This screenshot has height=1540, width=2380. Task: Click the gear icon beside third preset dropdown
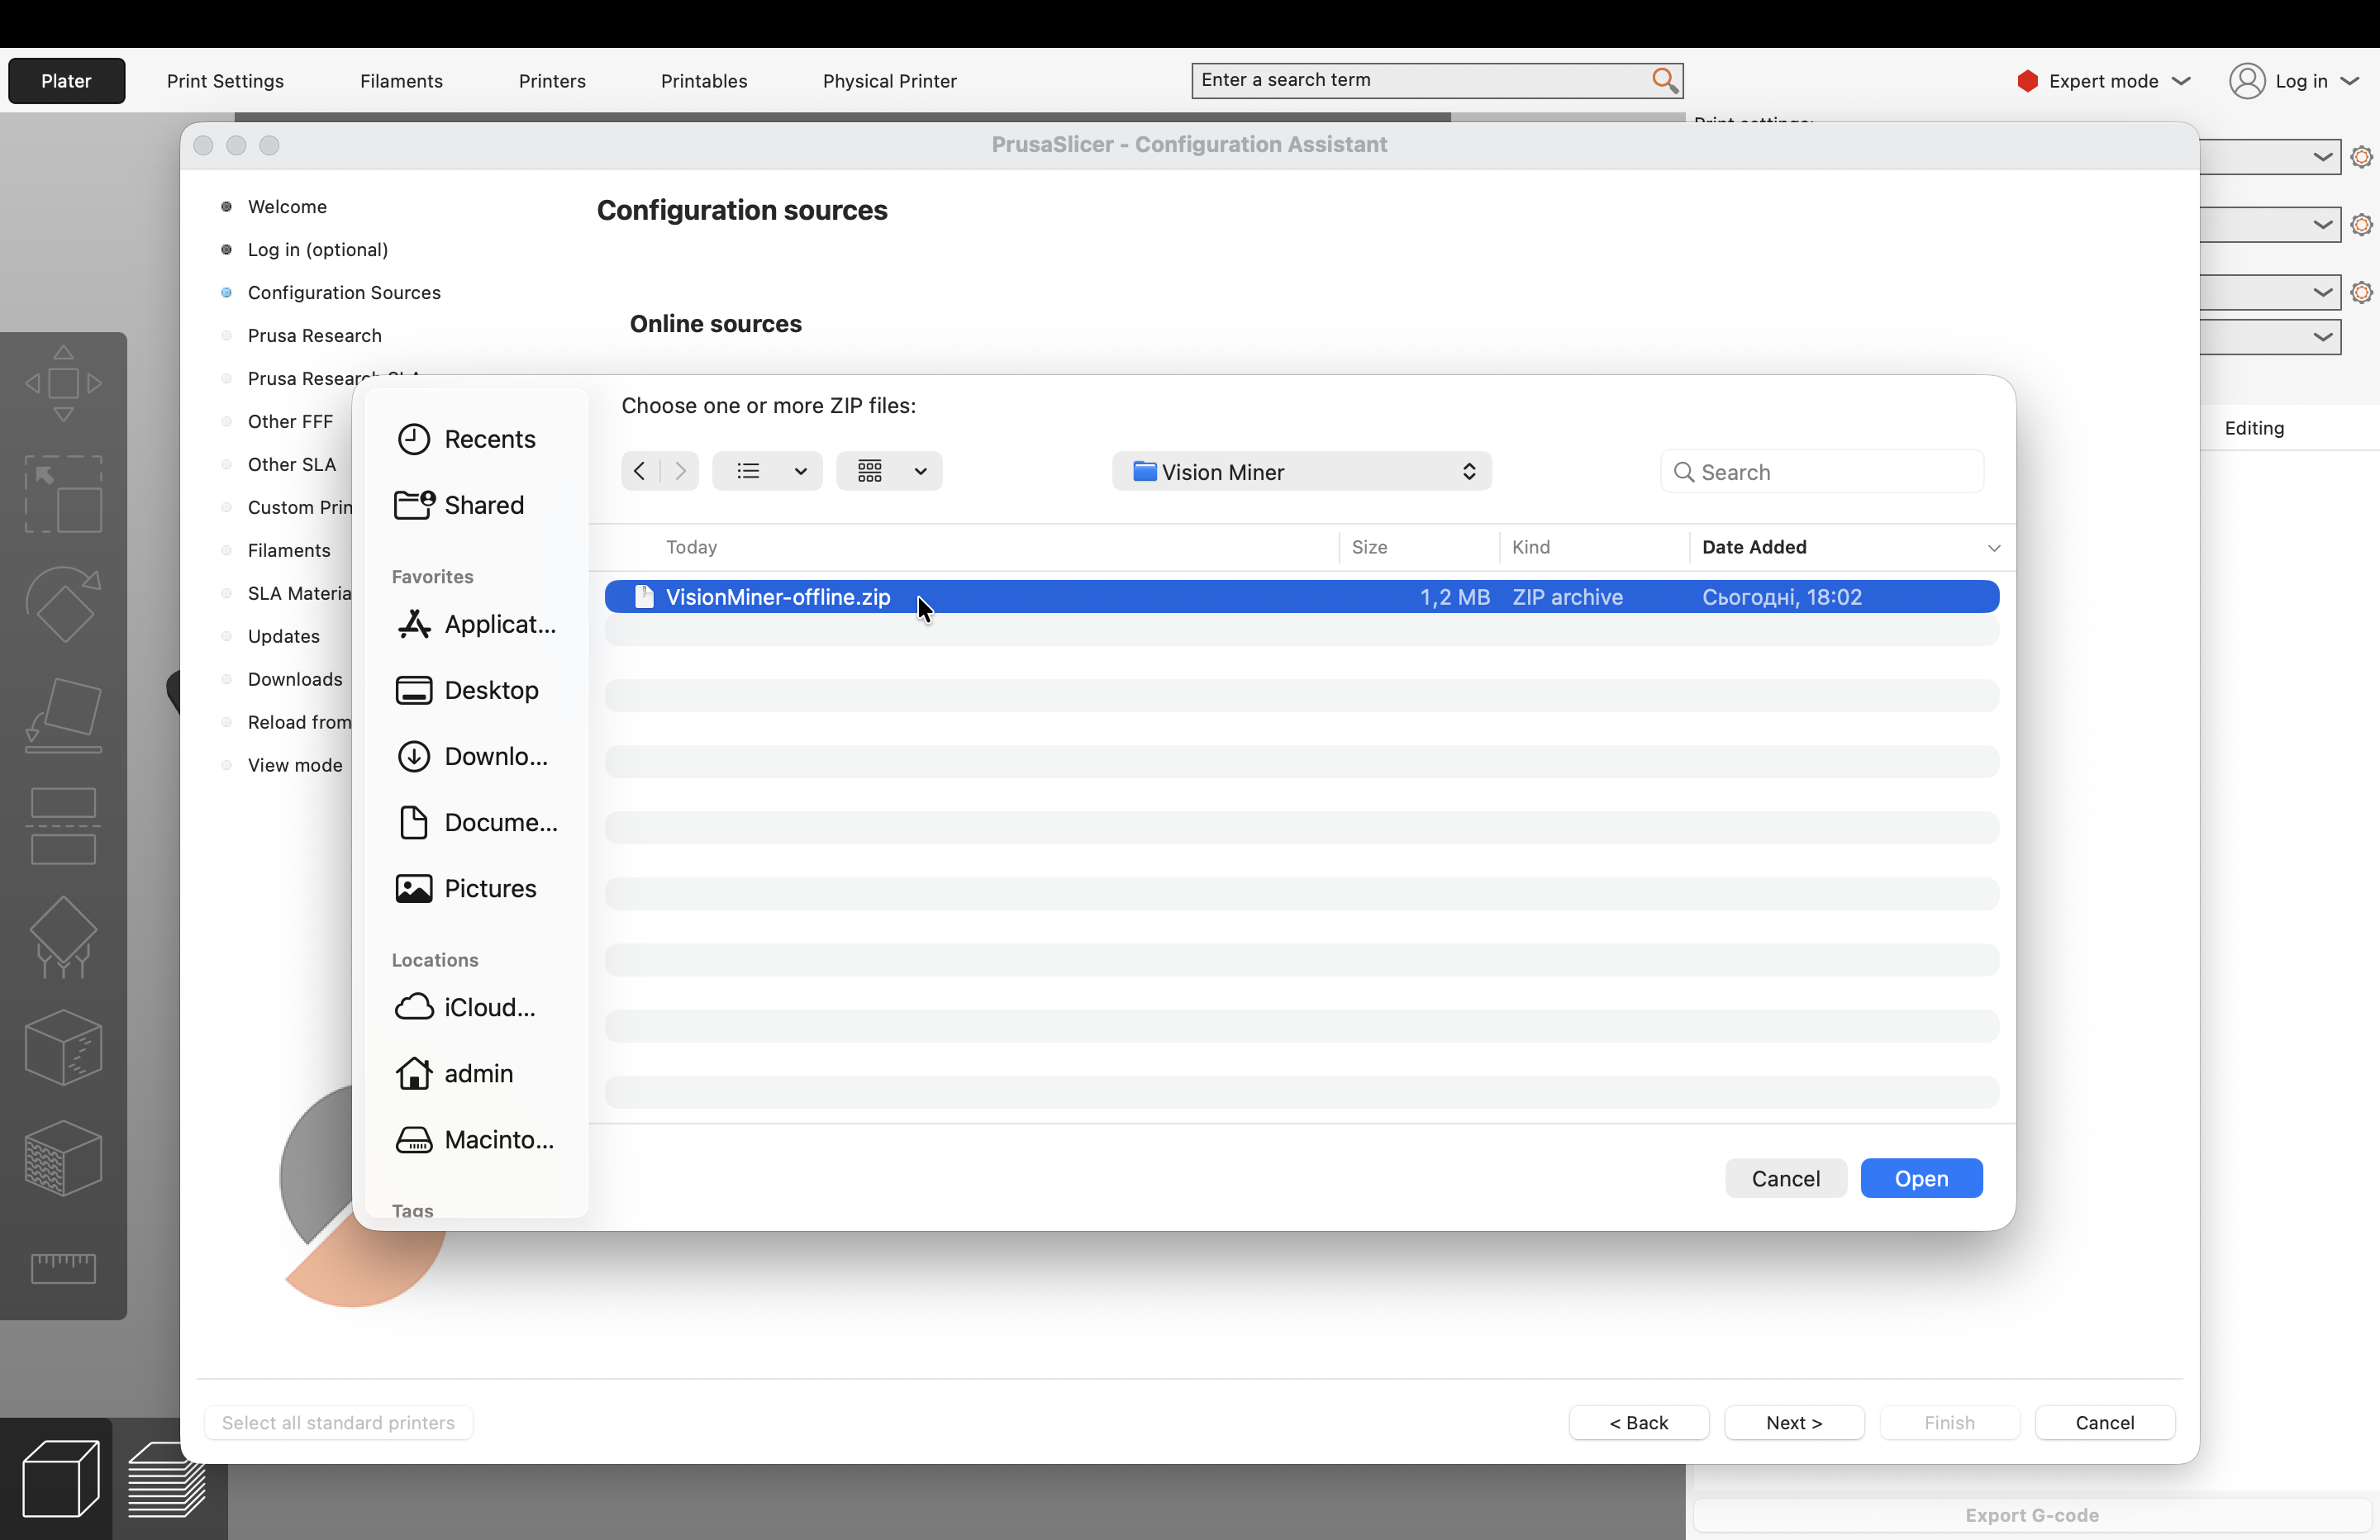tap(2361, 292)
